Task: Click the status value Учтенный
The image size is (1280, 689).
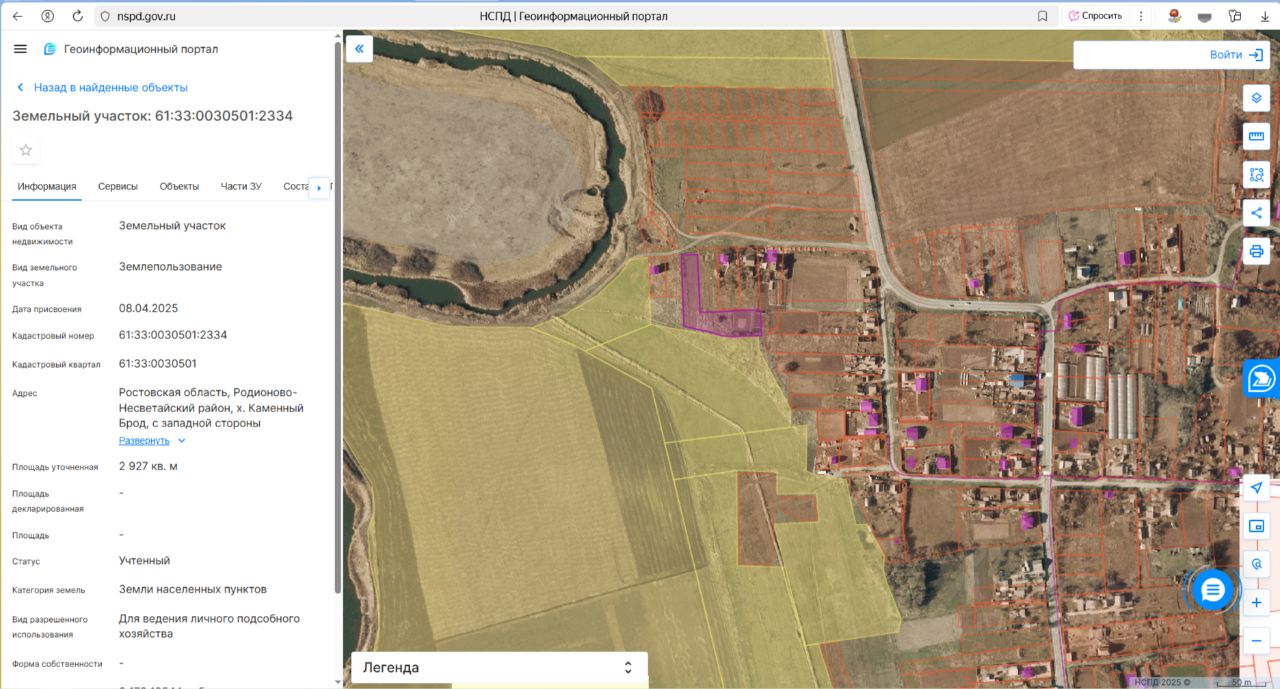Action: click(144, 560)
